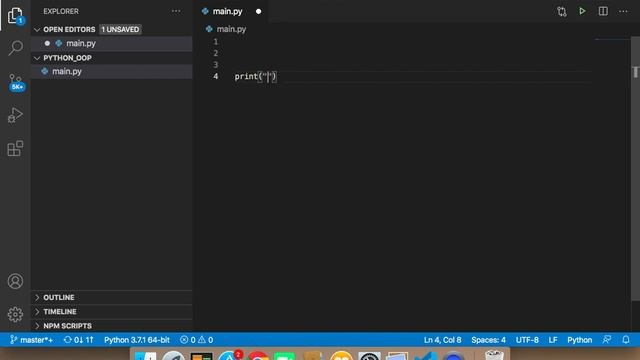Run Python file with green play button
640x360 pixels.
point(582,11)
